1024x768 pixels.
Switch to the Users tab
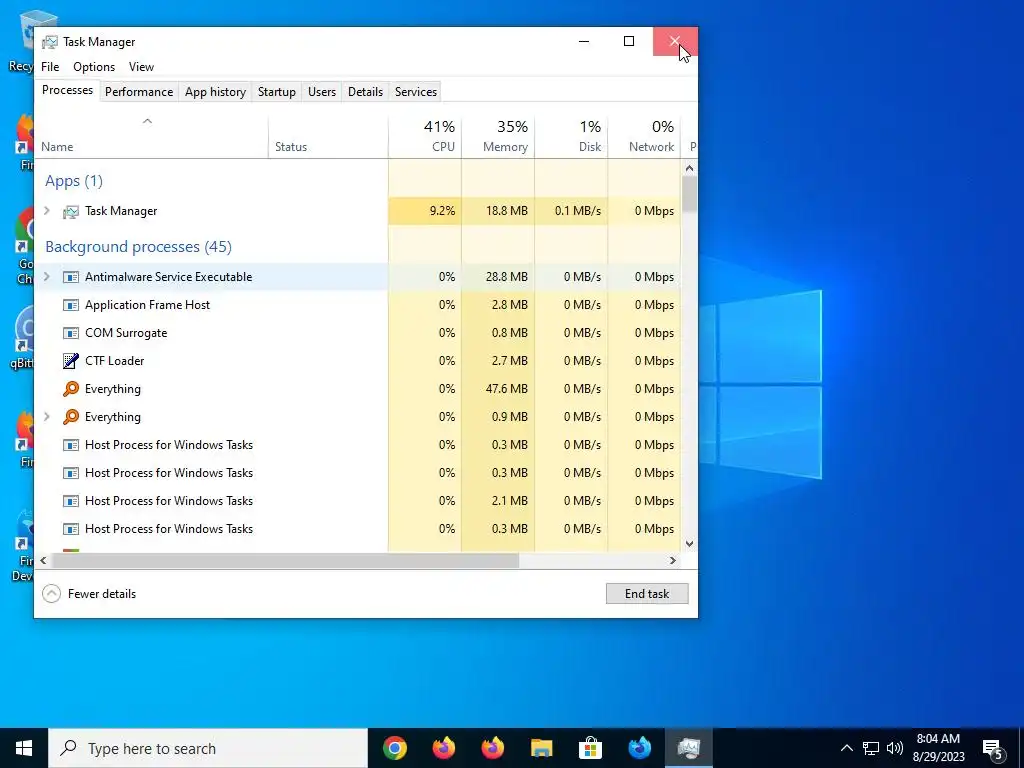[x=322, y=92]
